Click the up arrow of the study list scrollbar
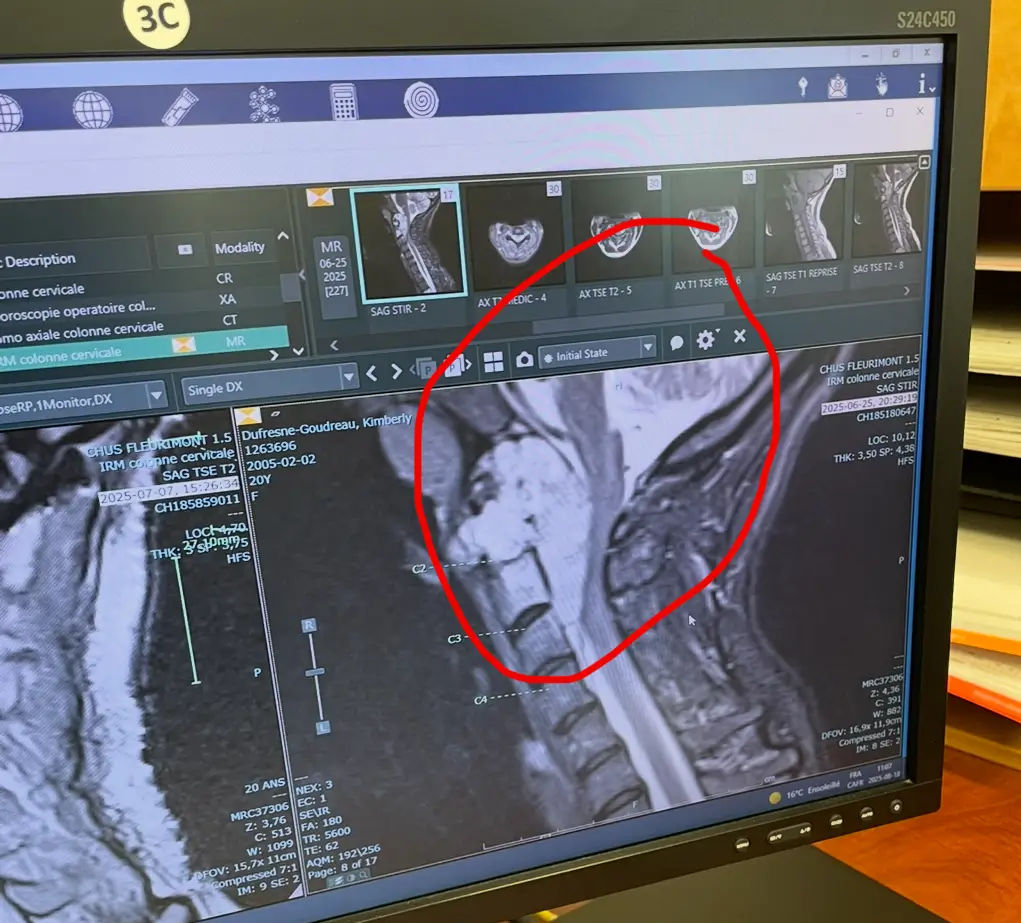This screenshot has height=923, width=1021. [x=283, y=236]
